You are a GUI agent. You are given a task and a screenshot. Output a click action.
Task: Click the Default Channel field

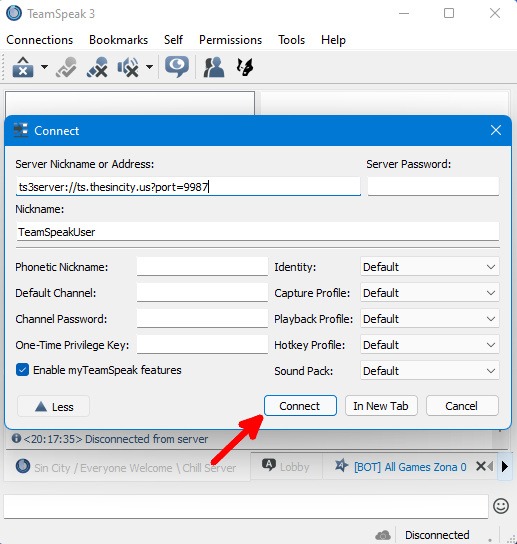pyautogui.click(x=202, y=292)
